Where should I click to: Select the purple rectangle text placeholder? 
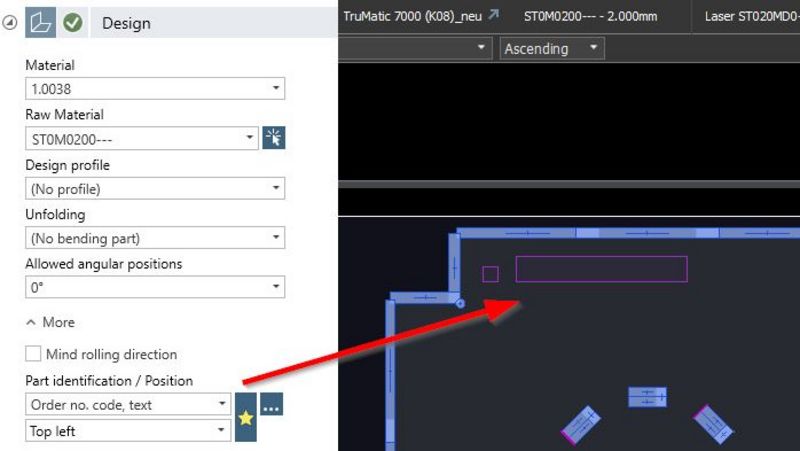pyautogui.click(x=601, y=269)
